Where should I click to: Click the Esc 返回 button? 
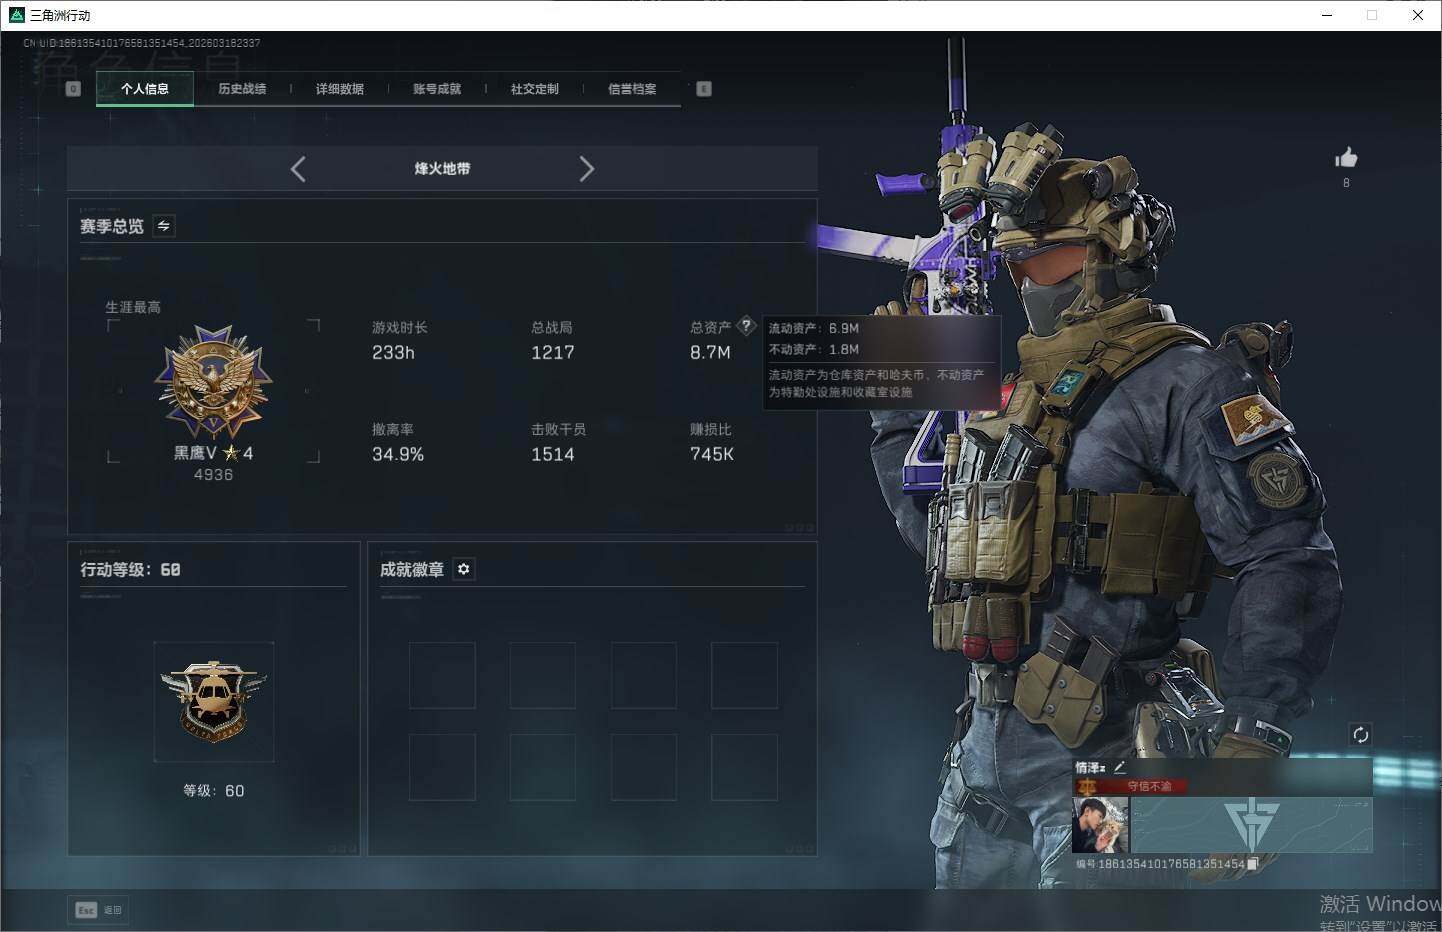point(99,910)
